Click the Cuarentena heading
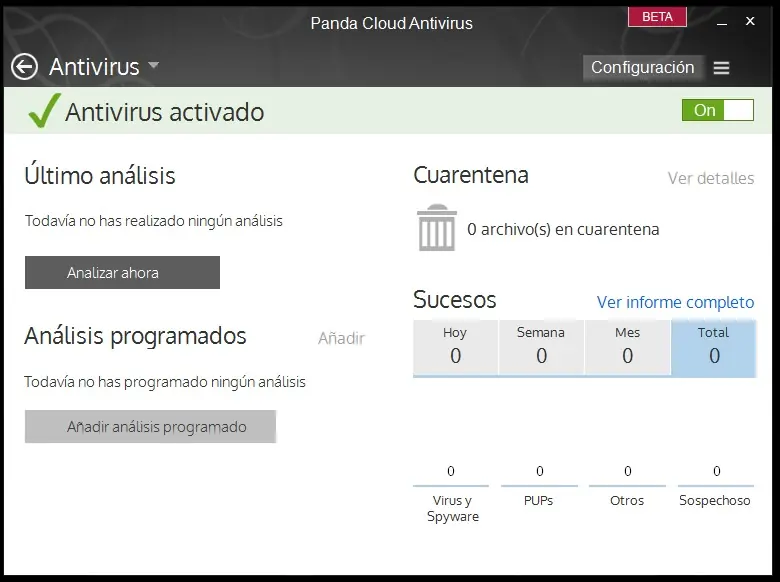This screenshot has width=780, height=582. click(x=471, y=175)
